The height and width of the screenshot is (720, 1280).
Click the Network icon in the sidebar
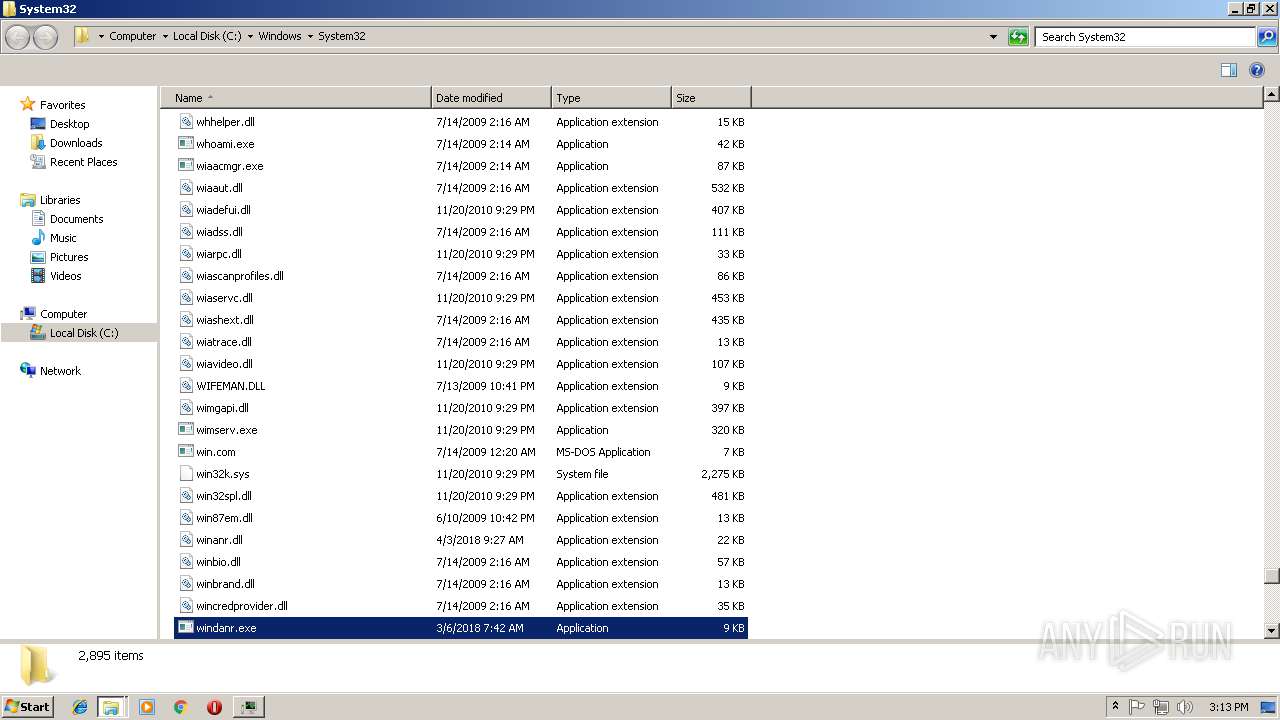(28, 371)
